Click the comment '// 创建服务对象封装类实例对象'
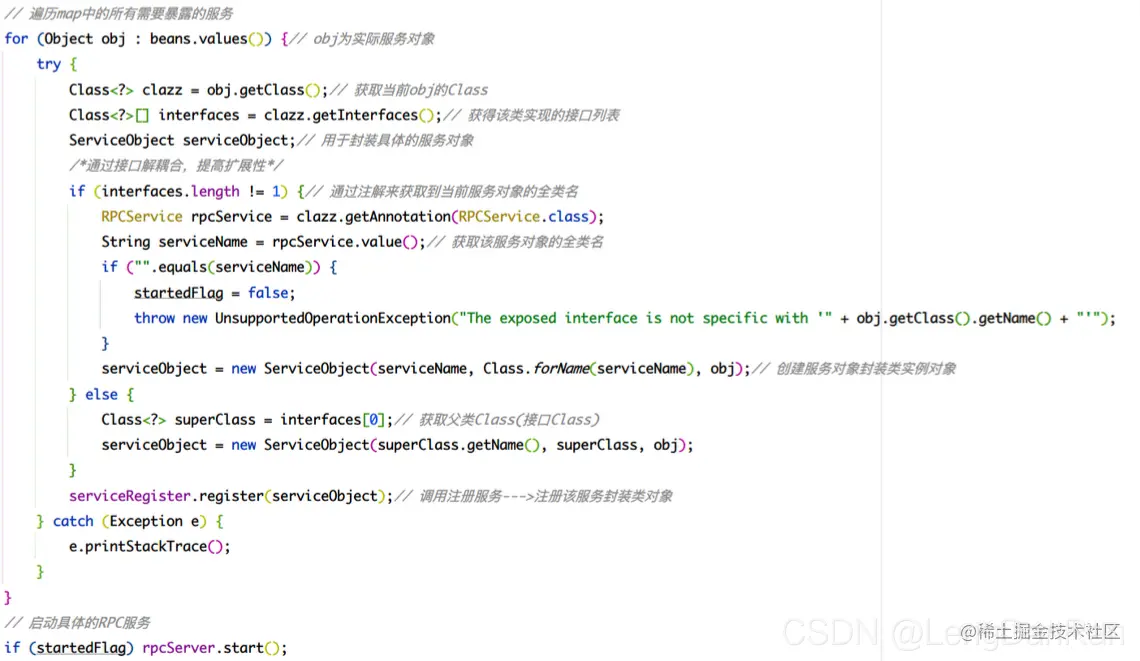This screenshot has height=661, width=1140. tap(854, 369)
